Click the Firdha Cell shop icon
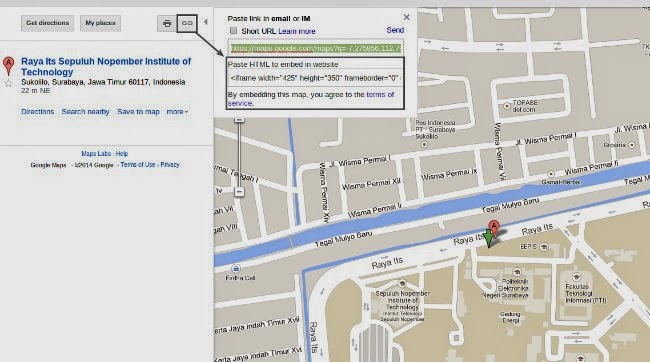The height and width of the screenshot is (362, 650). (236, 269)
